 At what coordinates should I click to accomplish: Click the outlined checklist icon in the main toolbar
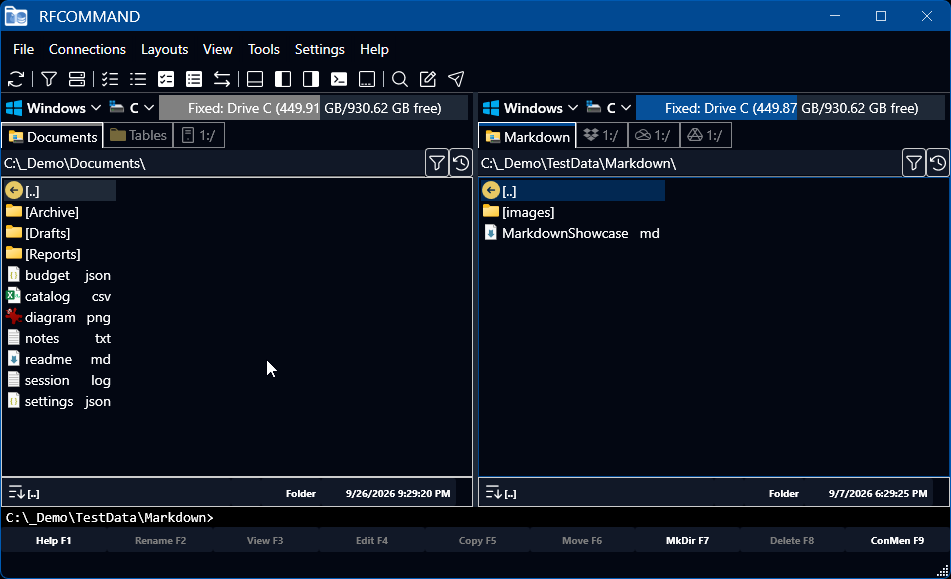click(x=110, y=79)
